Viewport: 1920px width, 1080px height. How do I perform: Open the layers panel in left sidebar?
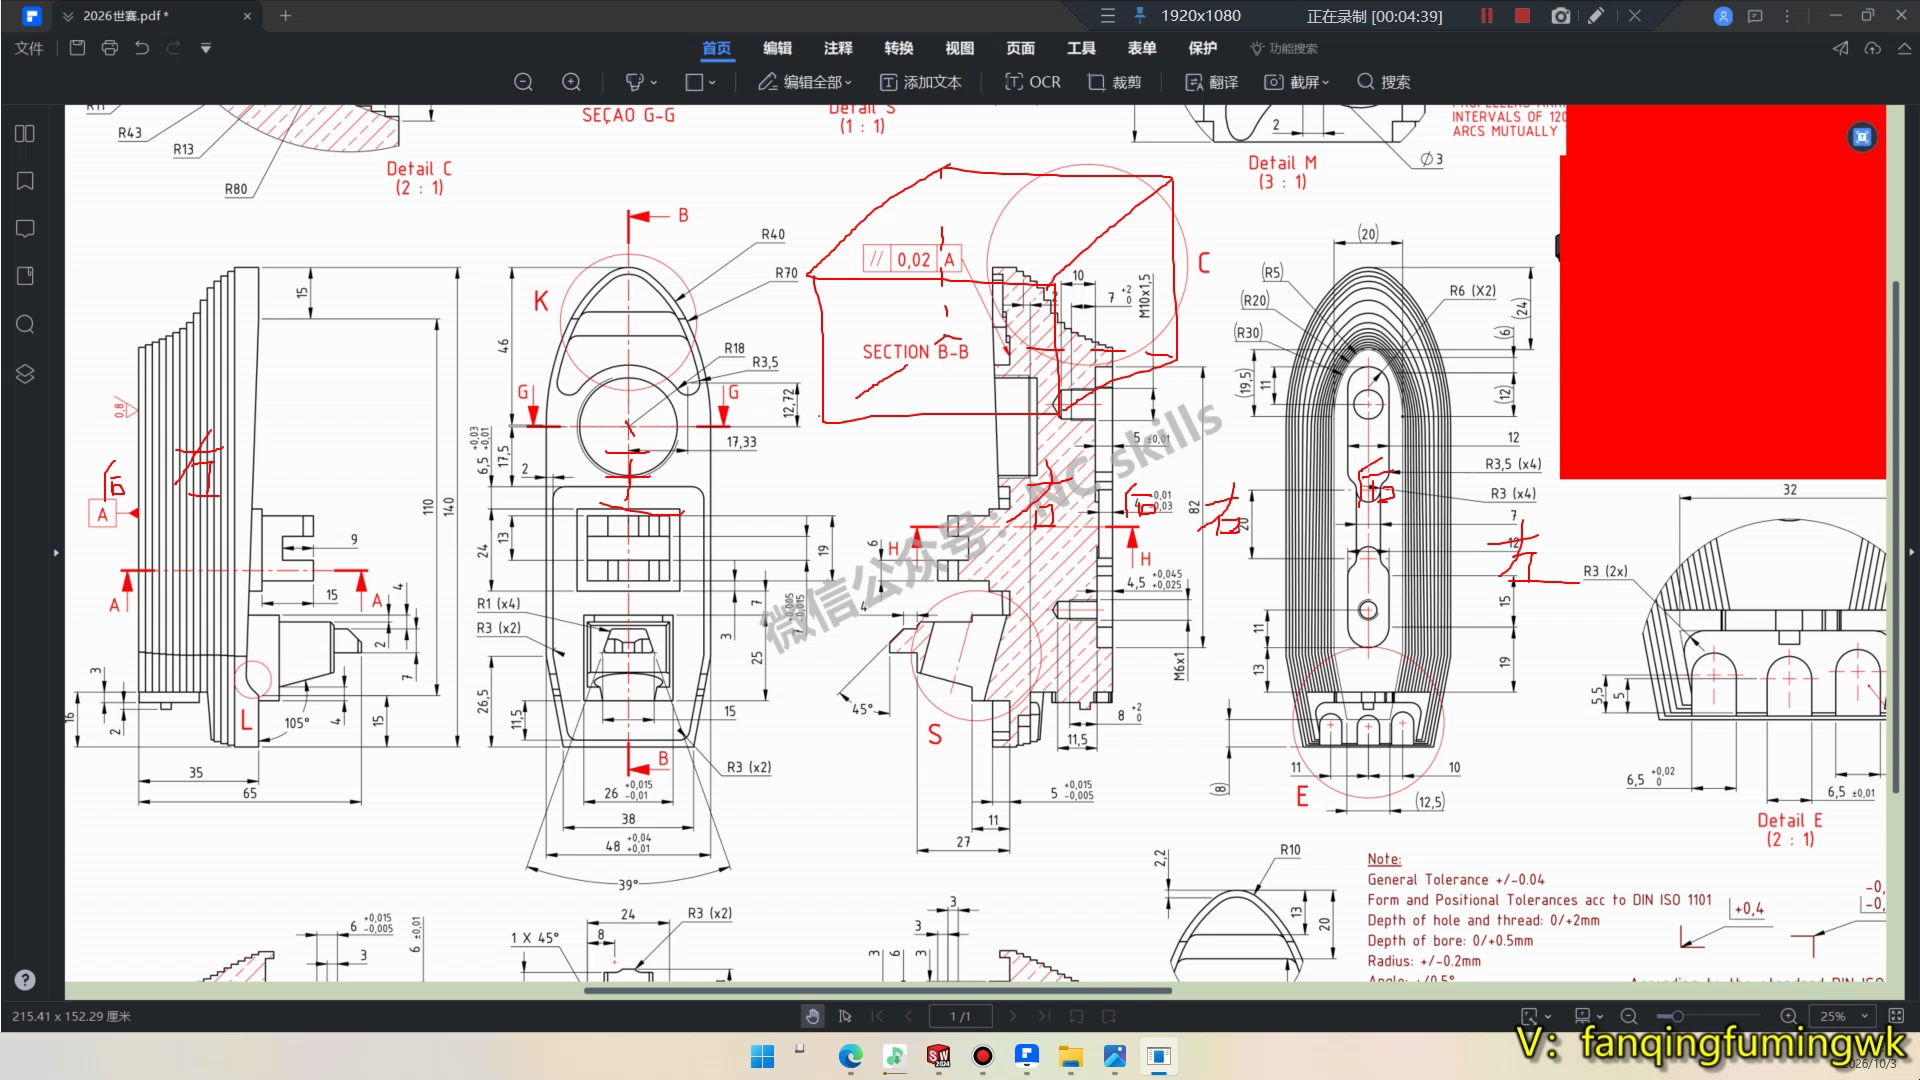(x=25, y=373)
